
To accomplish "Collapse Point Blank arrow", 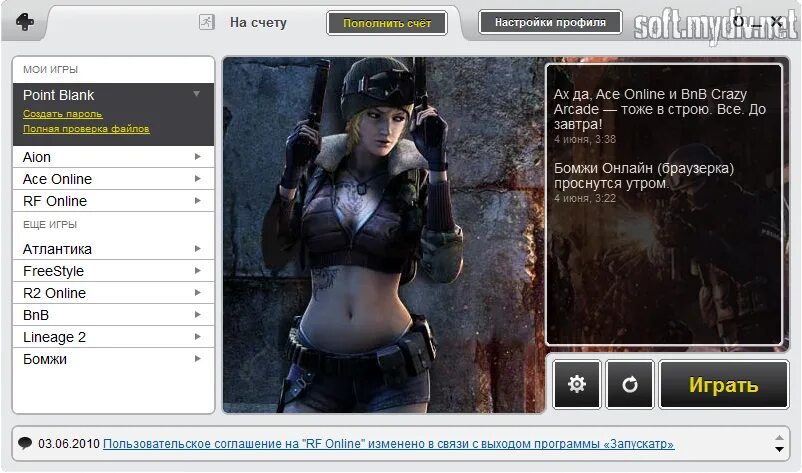I will pyautogui.click(x=196, y=94).
